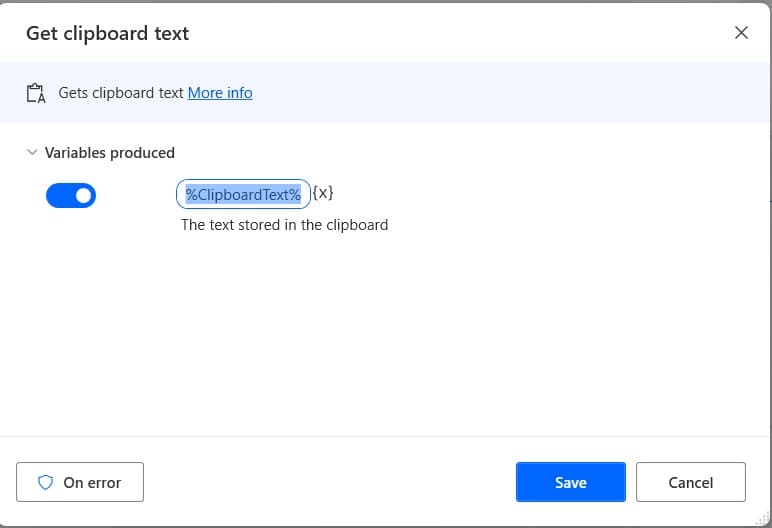Close the Get clipboard text dialog
Screen dimensions: 772x528
[x=741, y=33]
